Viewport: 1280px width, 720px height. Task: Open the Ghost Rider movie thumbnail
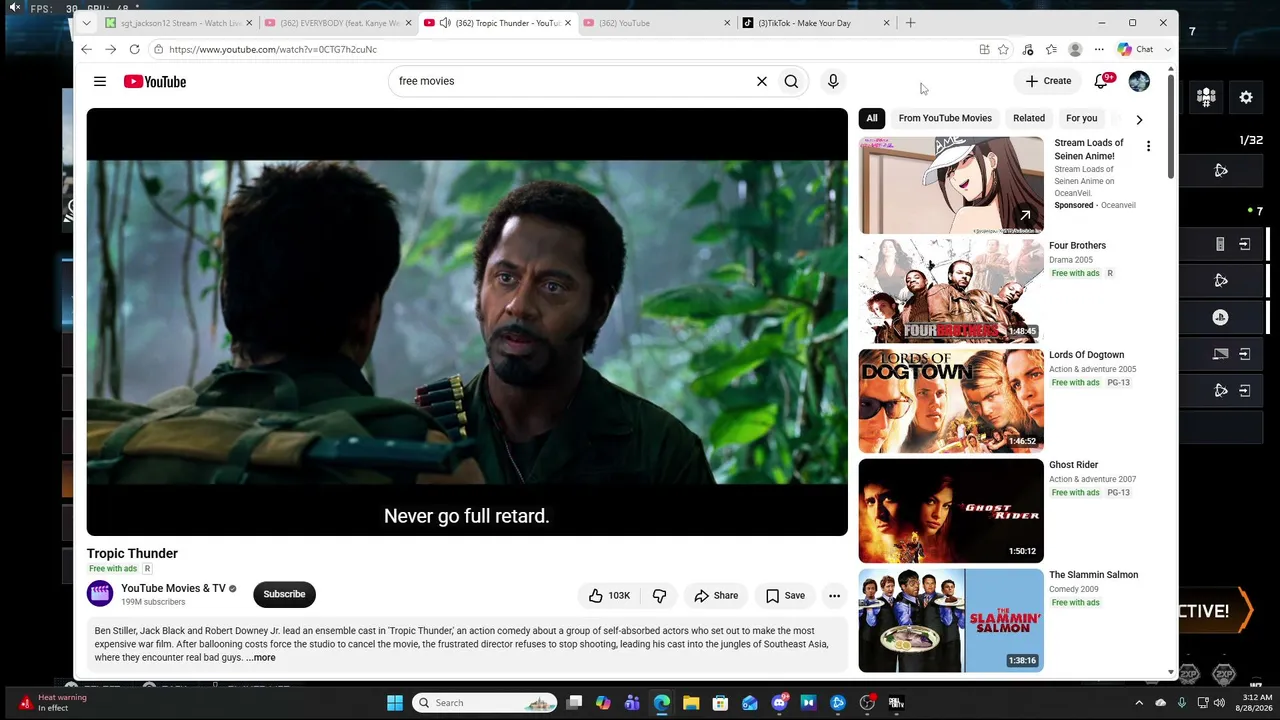point(951,511)
